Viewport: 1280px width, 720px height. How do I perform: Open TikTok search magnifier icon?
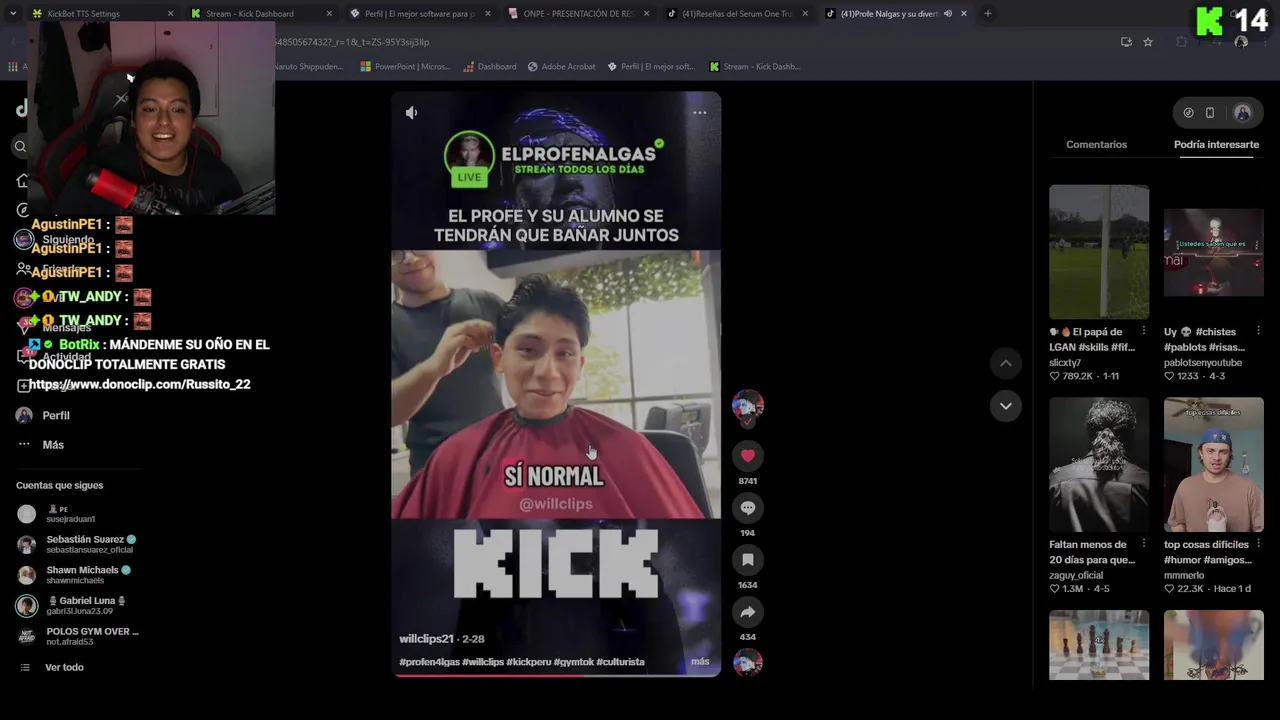(20, 147)
